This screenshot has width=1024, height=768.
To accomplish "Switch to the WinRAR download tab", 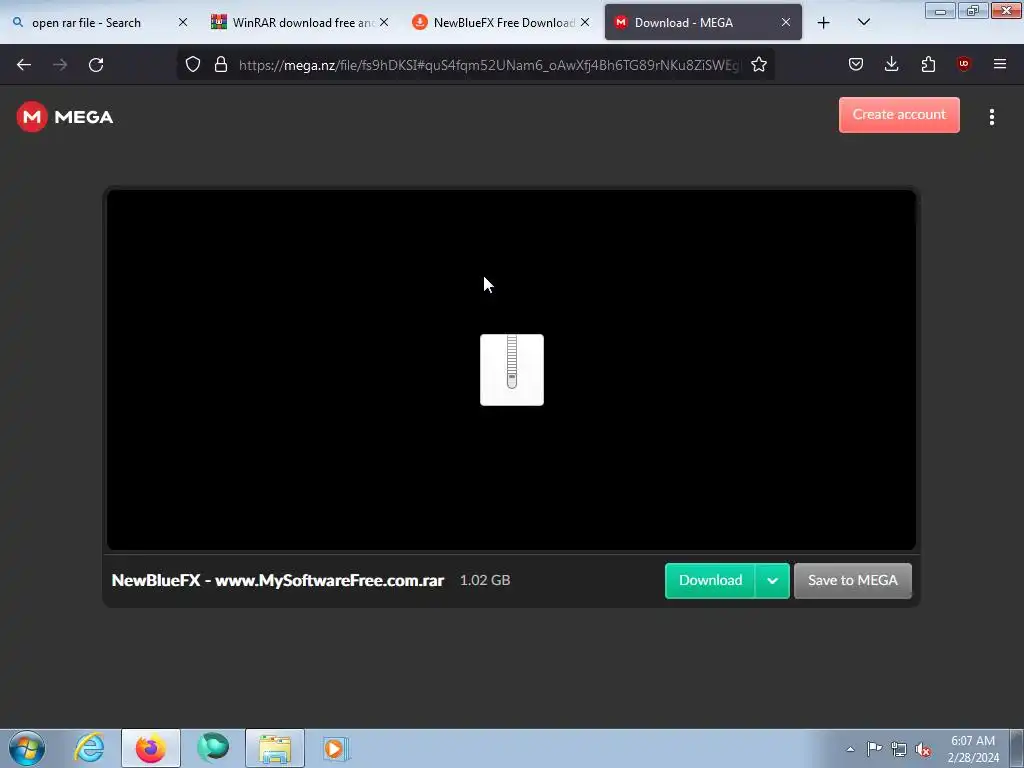I will (x=293, y=23).
